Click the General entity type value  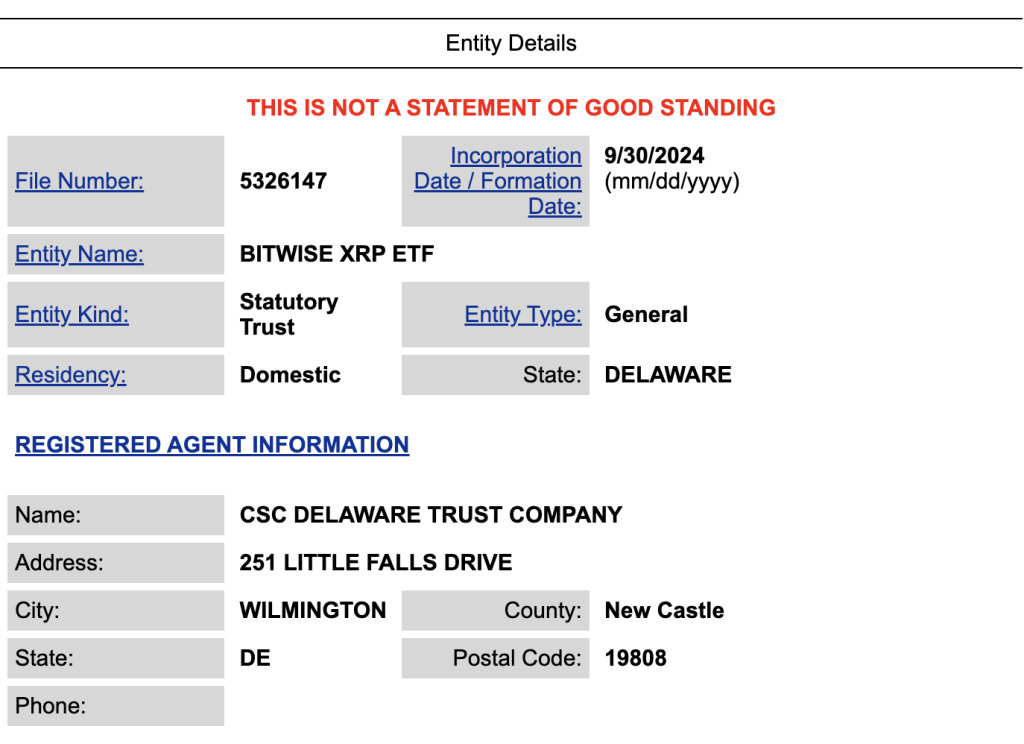coord(646,314)
